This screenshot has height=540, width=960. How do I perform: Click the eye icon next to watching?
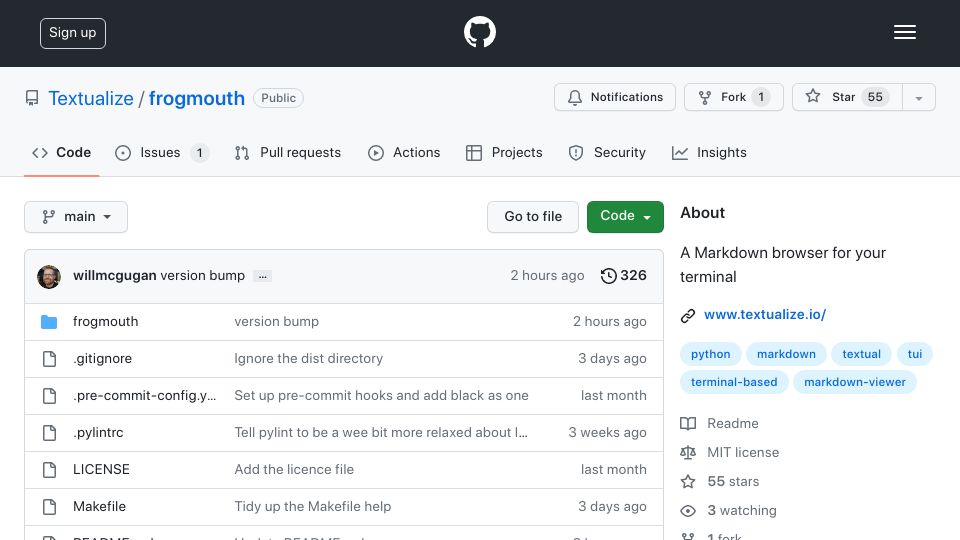pyautogui.click(x=688, y=511)
